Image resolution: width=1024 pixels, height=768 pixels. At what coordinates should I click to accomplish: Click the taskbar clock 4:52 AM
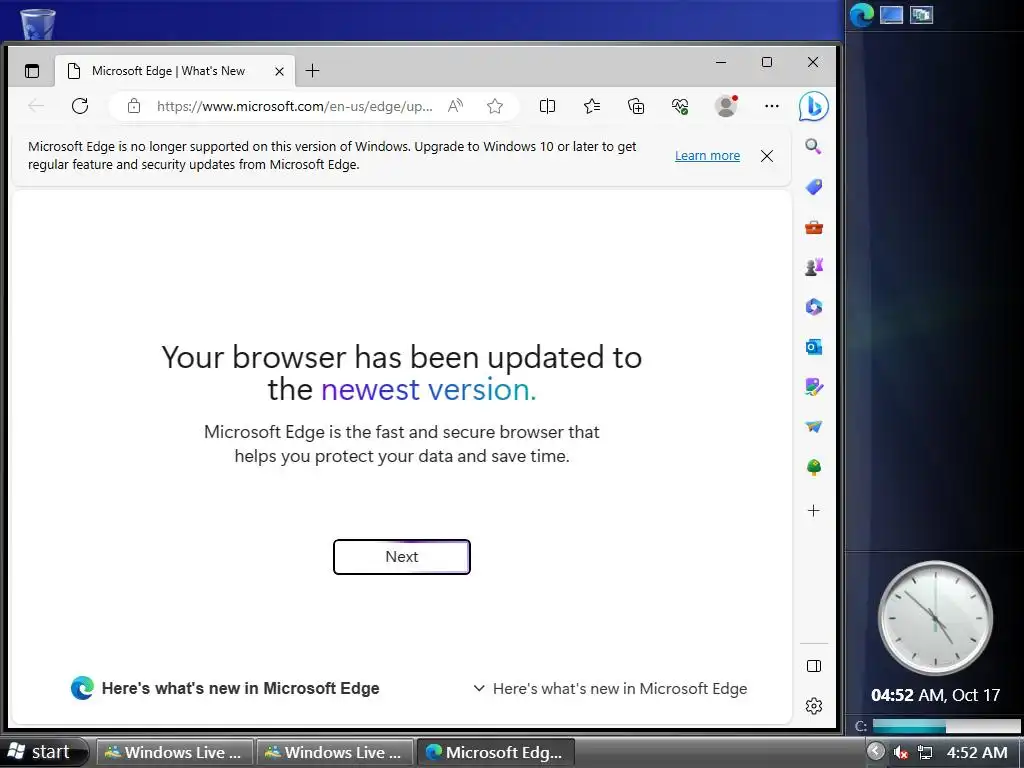[x=977, y=752]
